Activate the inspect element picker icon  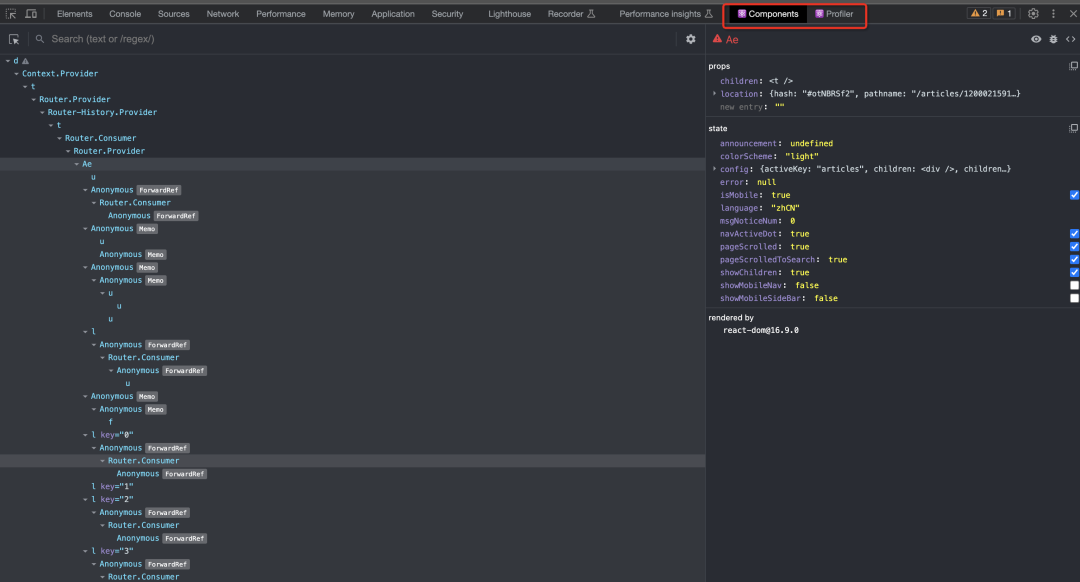11,14
